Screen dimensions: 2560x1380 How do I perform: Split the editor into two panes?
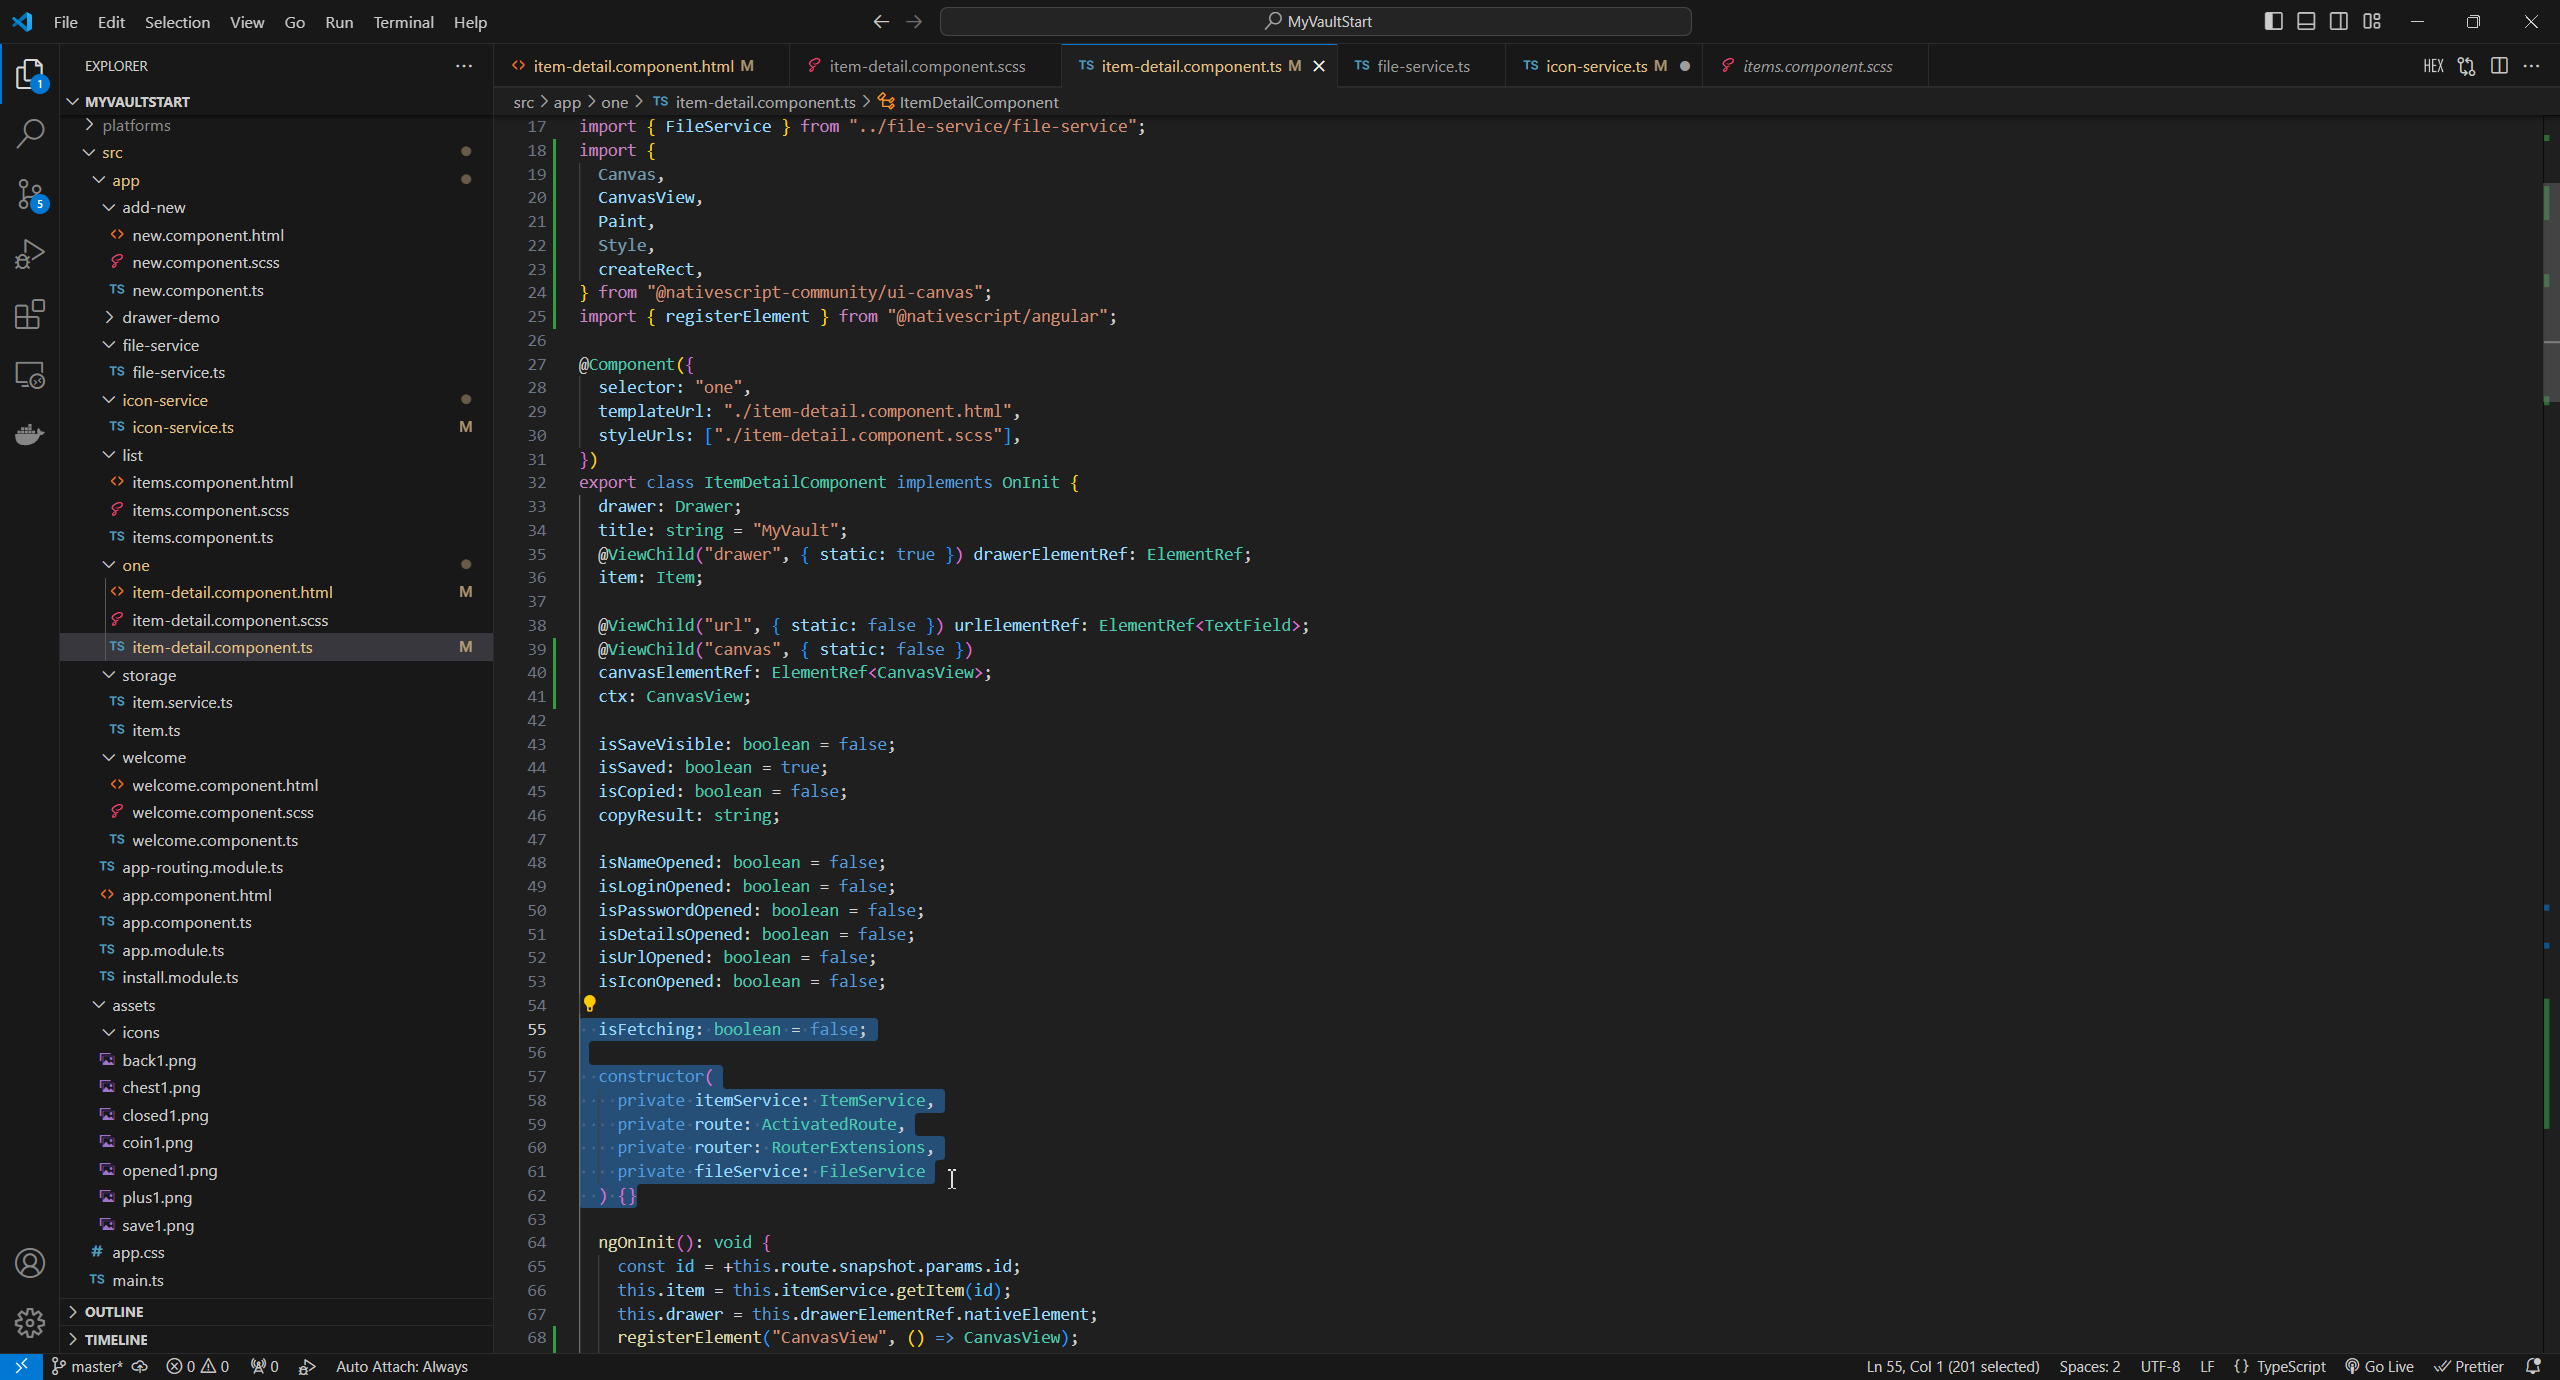point(2500,66)
